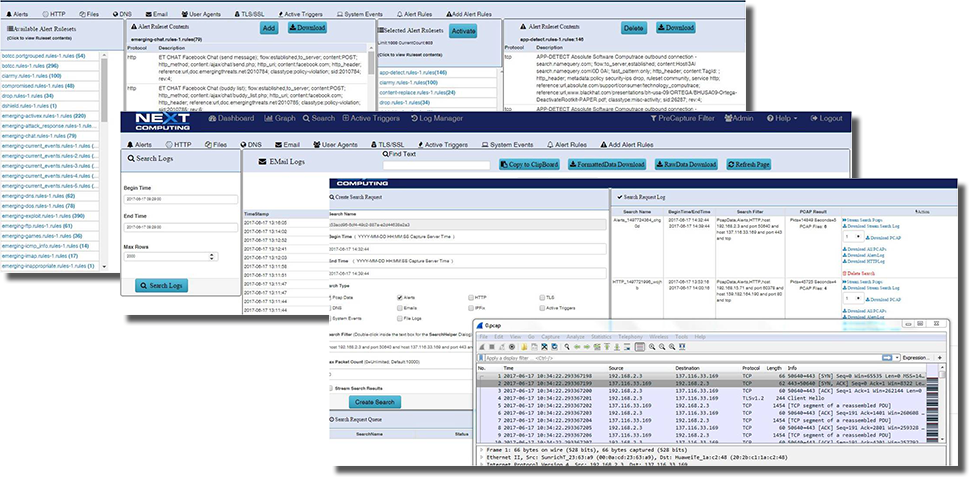Switch to TLS/SSL tab in Email Logs window
Viewport: 970px width, 478px height.
[387, 145]
